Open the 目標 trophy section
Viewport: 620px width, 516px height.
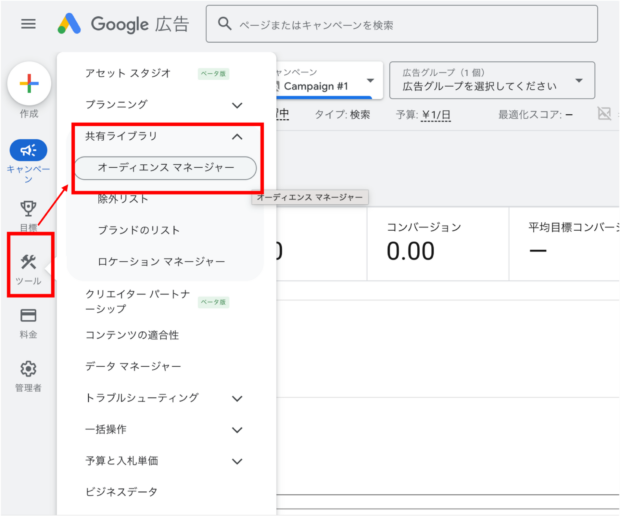pos(28,208)
